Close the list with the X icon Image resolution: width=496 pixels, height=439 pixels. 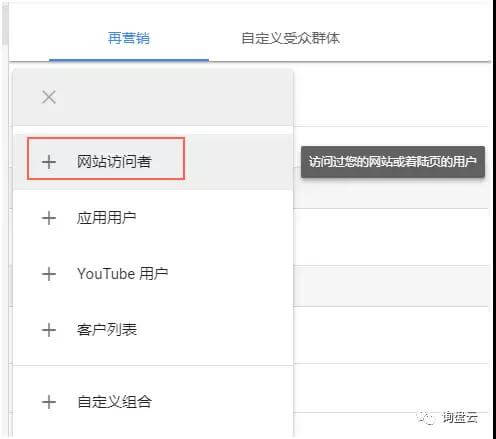click(49, 97)
